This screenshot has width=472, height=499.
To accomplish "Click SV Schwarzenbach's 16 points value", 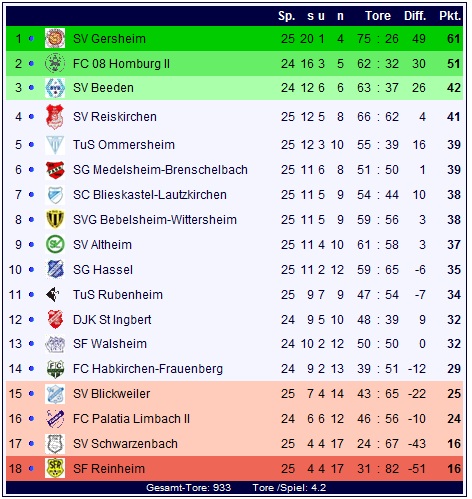I will pyautogui.click(x=454, y=444).
